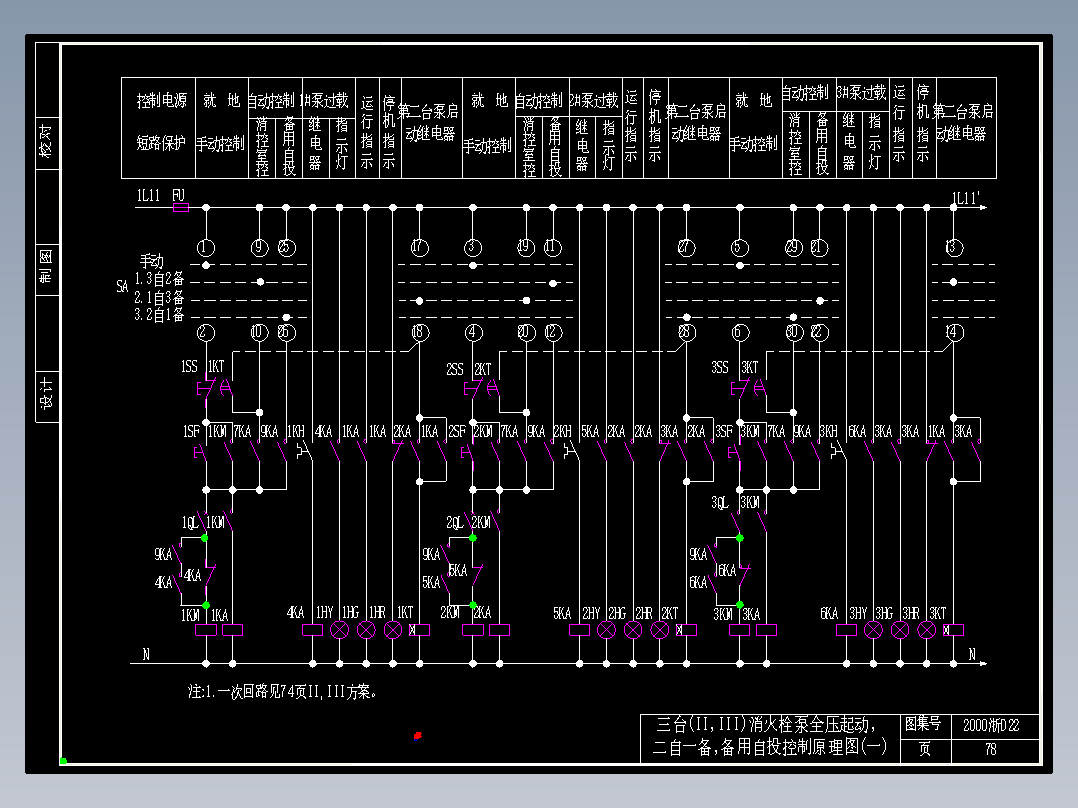Click the 2#泵过载 header cell
Viewport: 1078px width, 808px height.
coord(594,100)
